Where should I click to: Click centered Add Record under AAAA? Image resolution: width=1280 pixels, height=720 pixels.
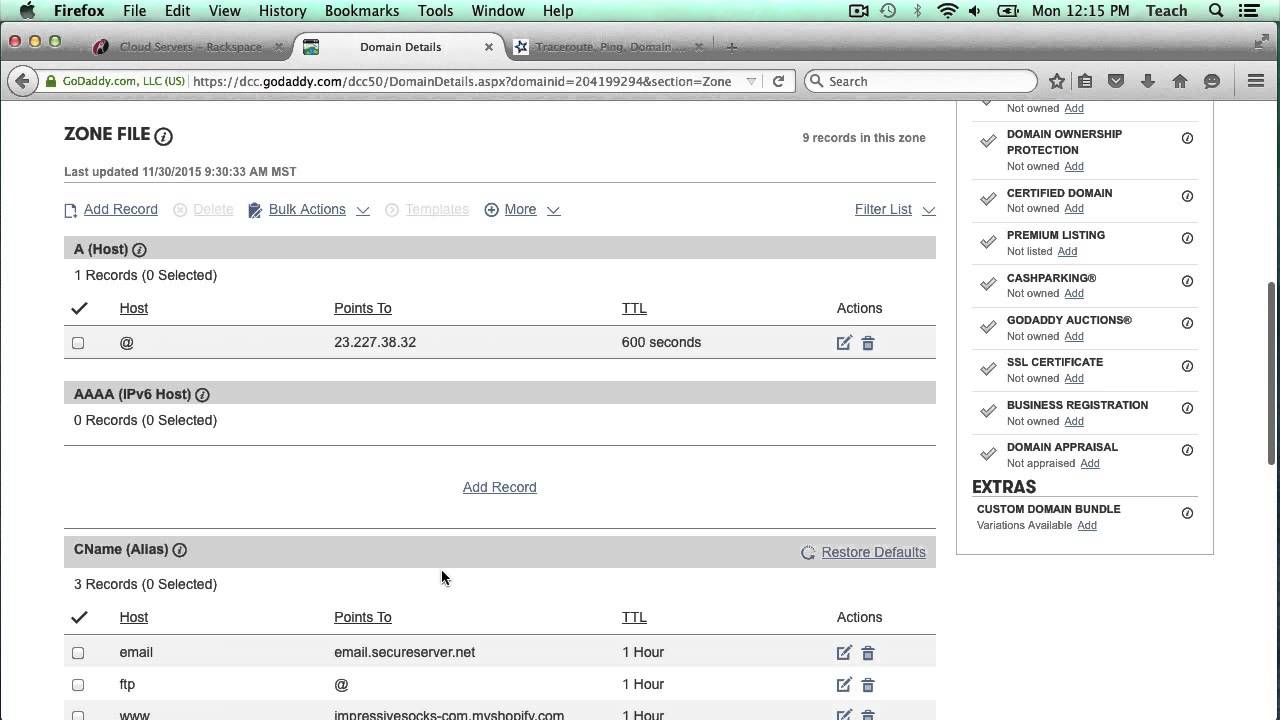pos(500,487)
